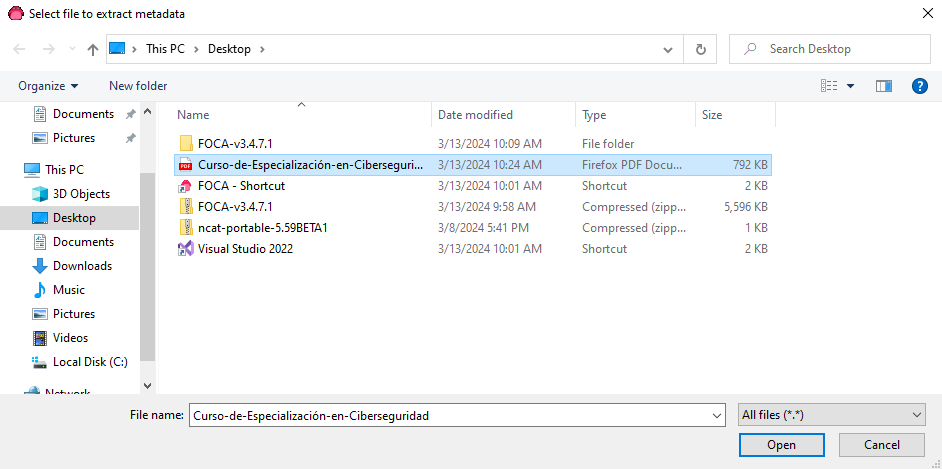Viewport: 942px width, 469px height.
Task: Click the FOCA shortcut icon
Action: click(186, 186)
